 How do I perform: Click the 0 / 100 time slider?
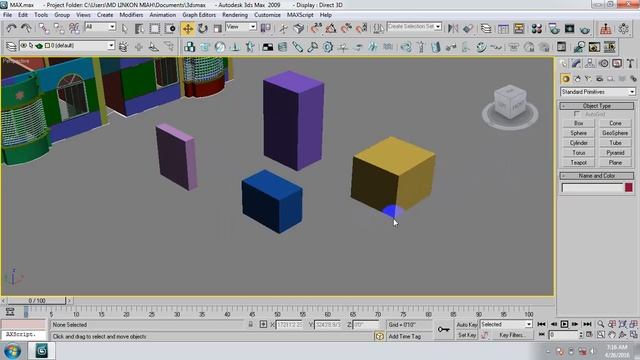37,300
